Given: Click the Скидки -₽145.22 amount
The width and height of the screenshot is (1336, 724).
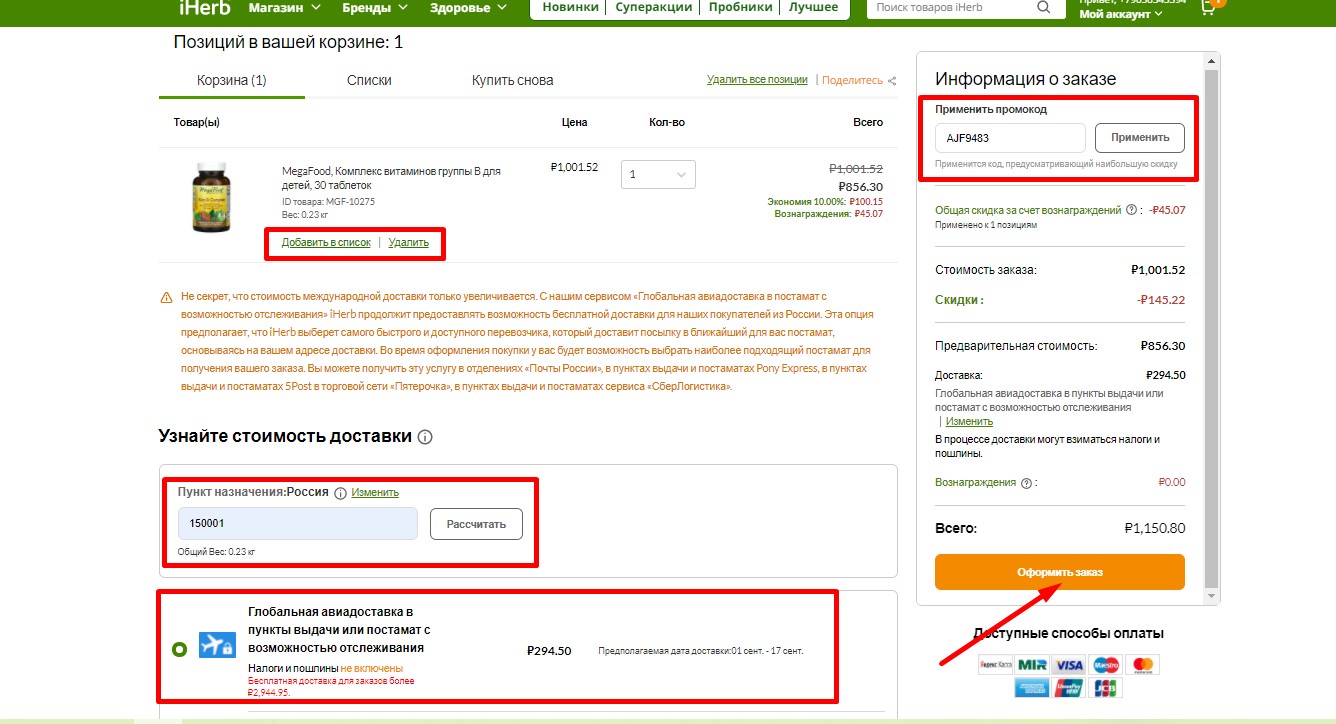Looking at the screenshot, I should pyautogui.click(x=1161, y=300).
